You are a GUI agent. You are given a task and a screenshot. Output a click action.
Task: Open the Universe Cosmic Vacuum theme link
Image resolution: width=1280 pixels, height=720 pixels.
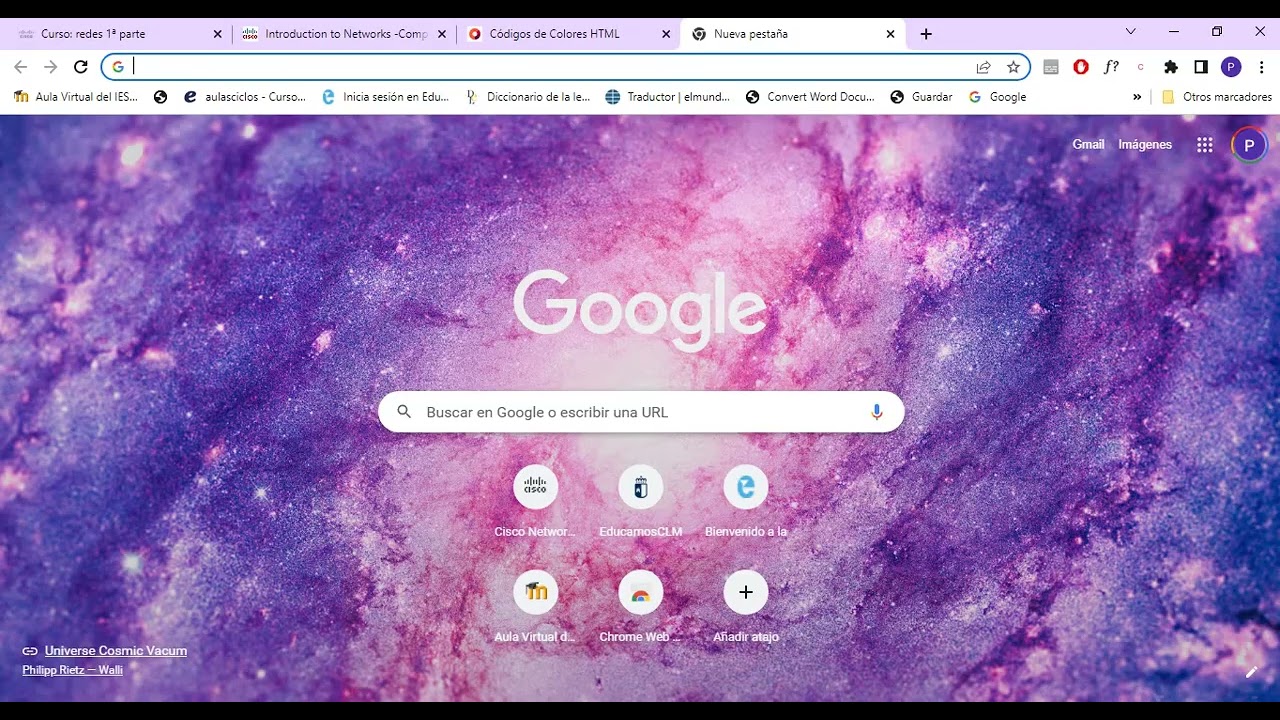pyautogui.click(x=116, y=651)
